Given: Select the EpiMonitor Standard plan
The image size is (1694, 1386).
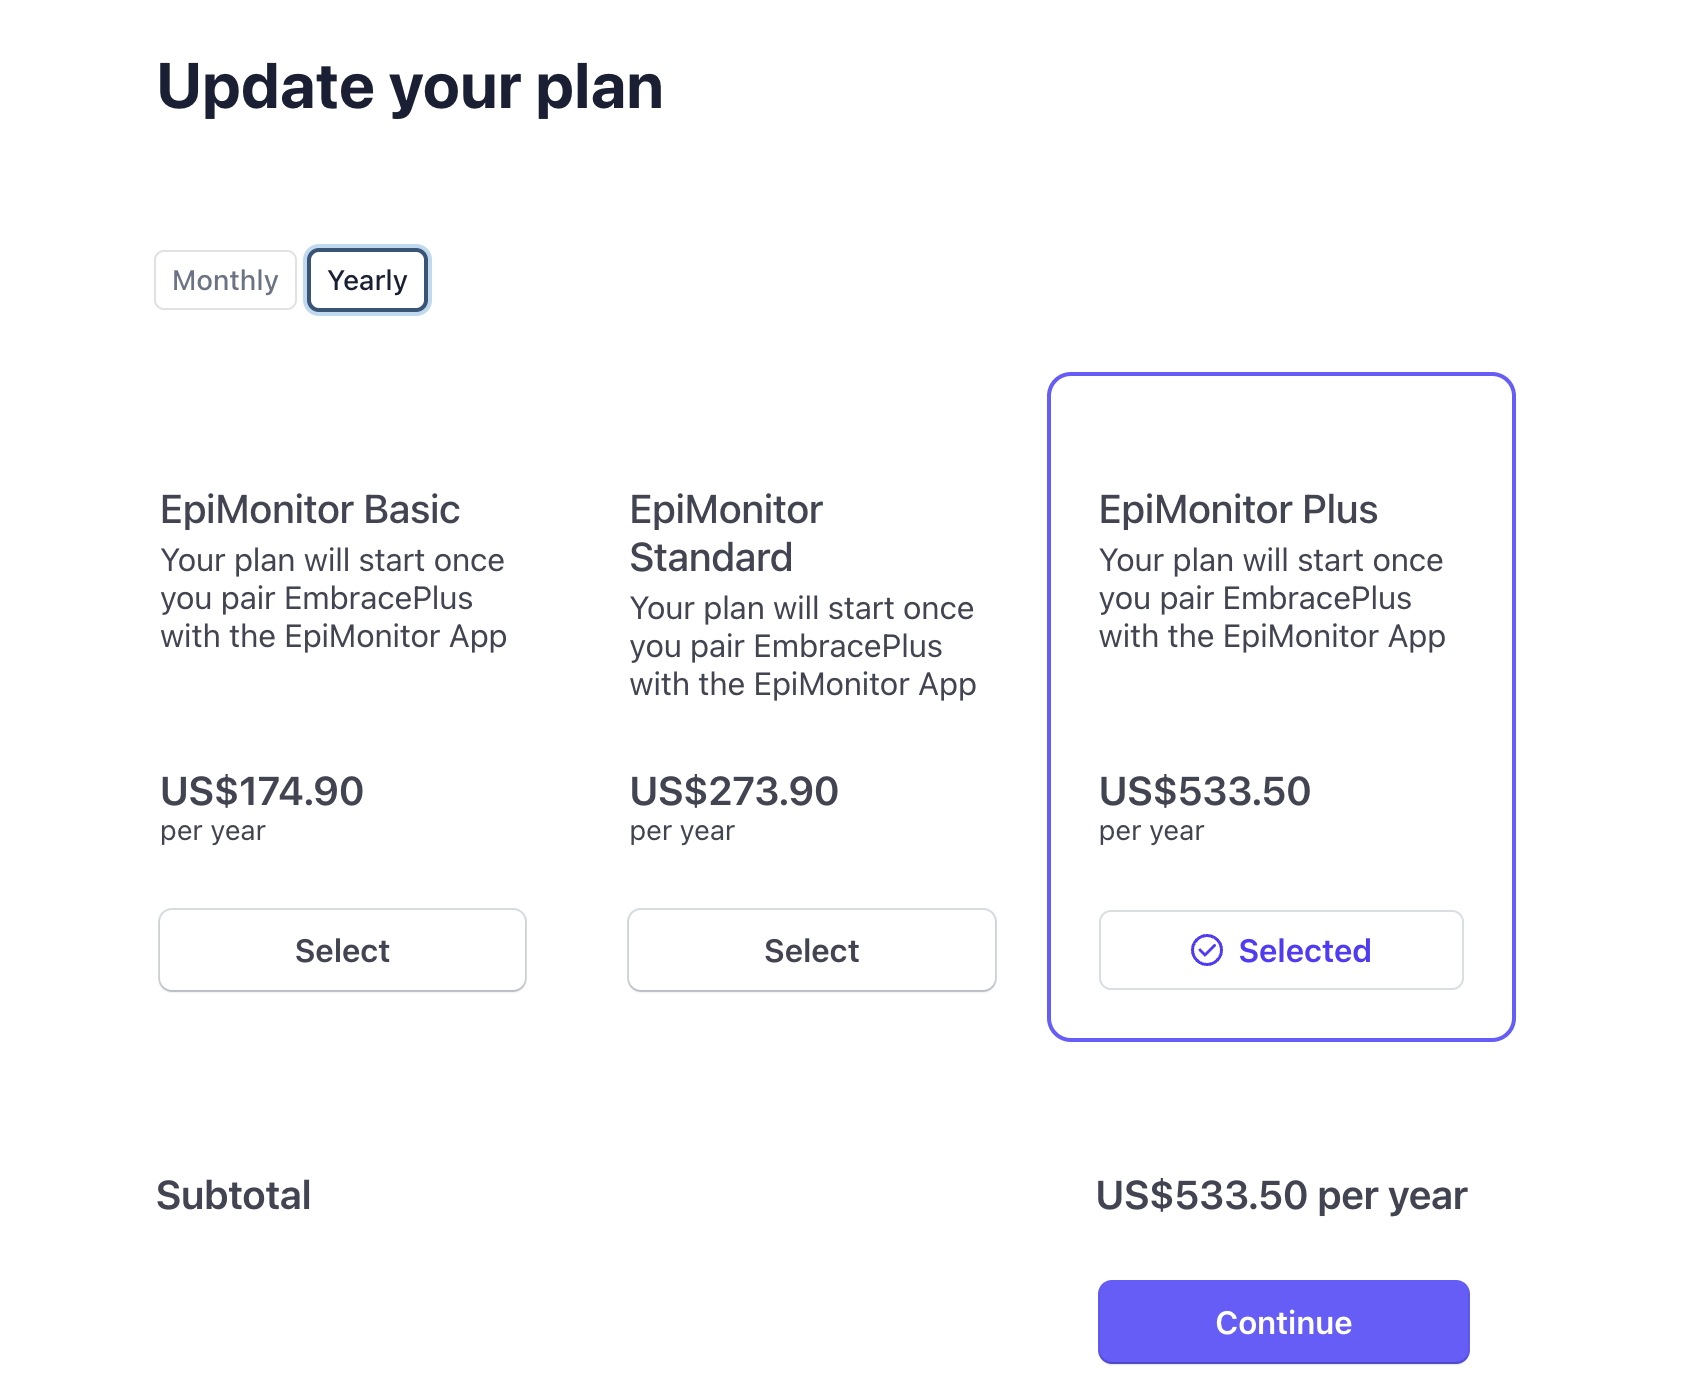Looking at the screenshot, I should (x=811, y=950).
